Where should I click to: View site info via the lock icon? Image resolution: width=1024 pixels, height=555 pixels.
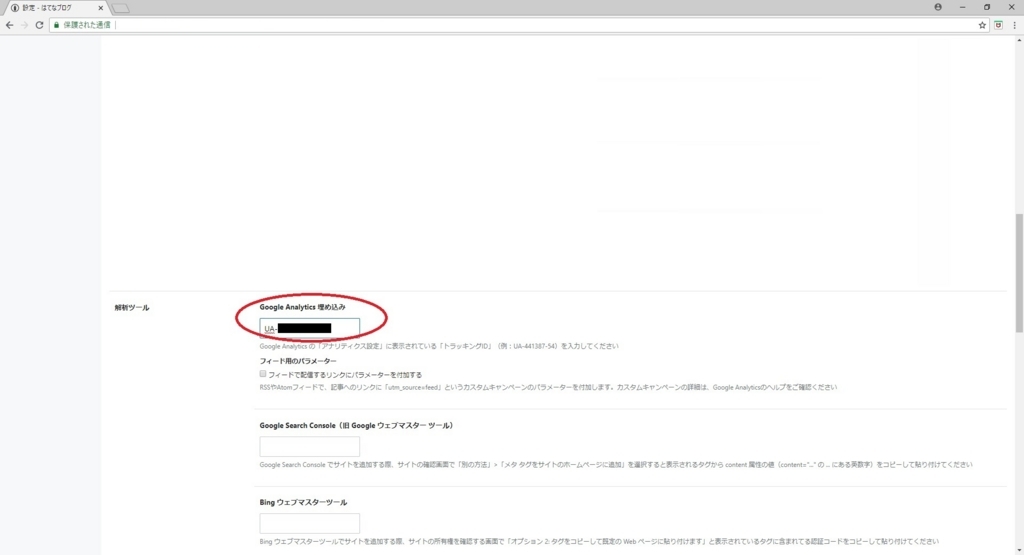(x=56, y=25)
